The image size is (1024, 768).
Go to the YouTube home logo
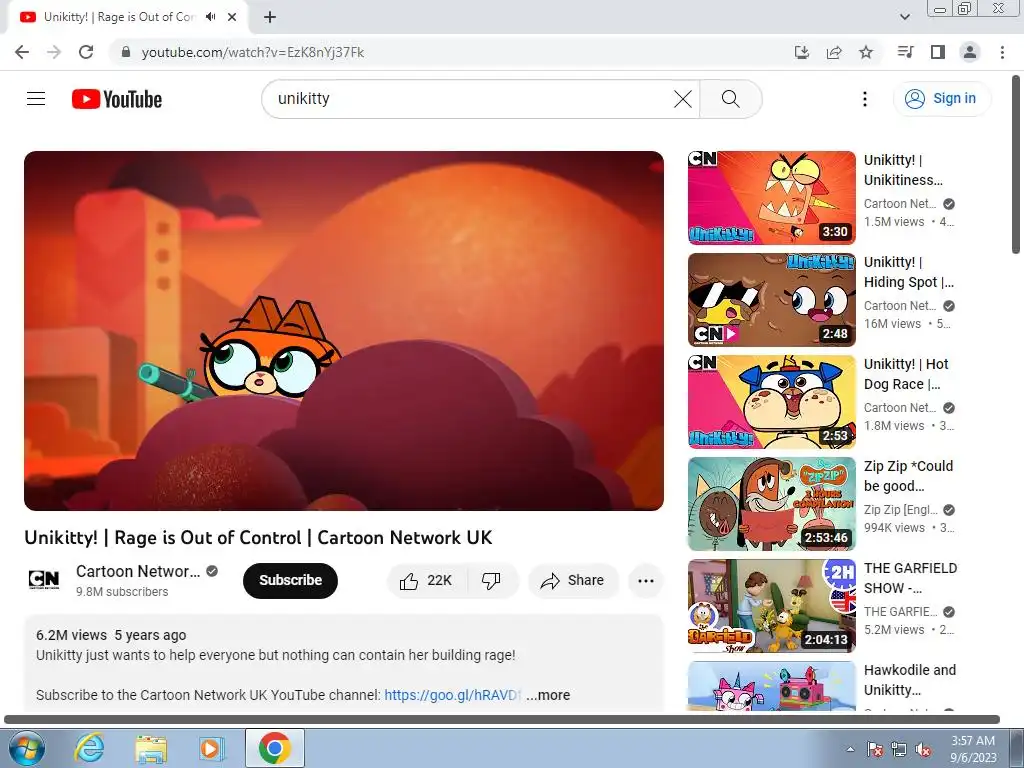pos(117,99)
